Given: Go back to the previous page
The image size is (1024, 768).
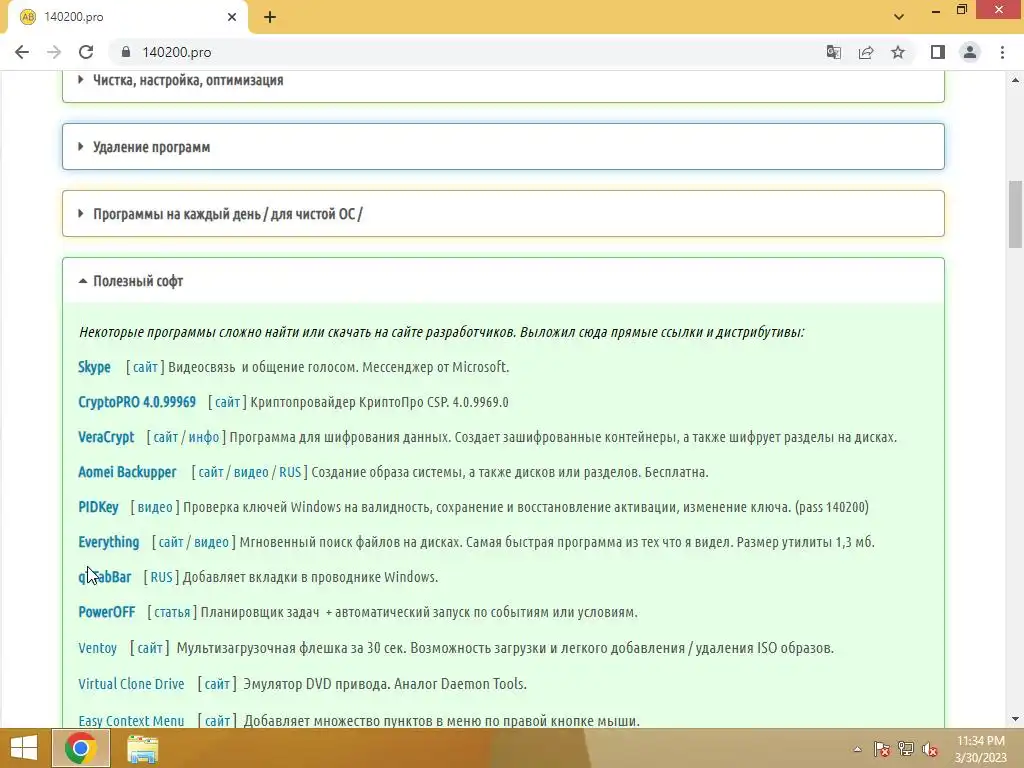Looking at the screenshot, I should (x=22, y=52).
